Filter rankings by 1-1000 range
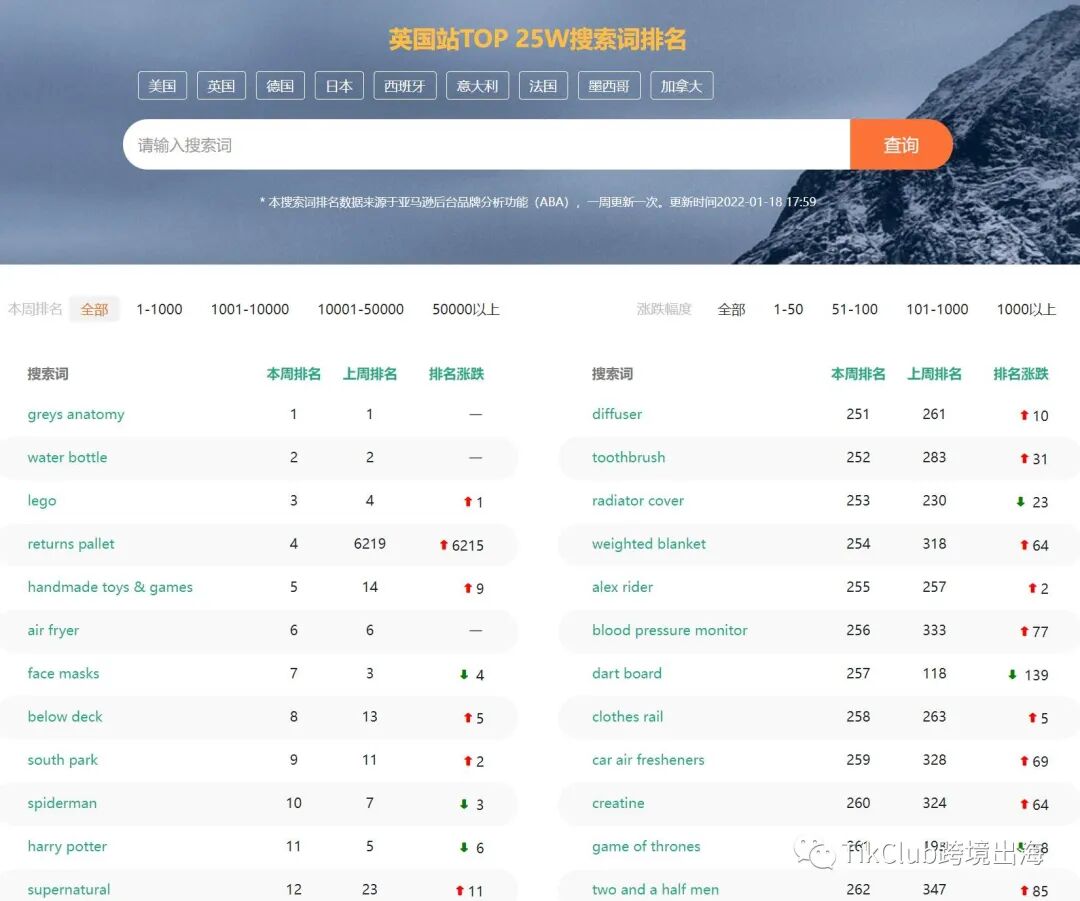Viewport: 1080px width, 901px height. pyautogui.click(x=159, y=309)
